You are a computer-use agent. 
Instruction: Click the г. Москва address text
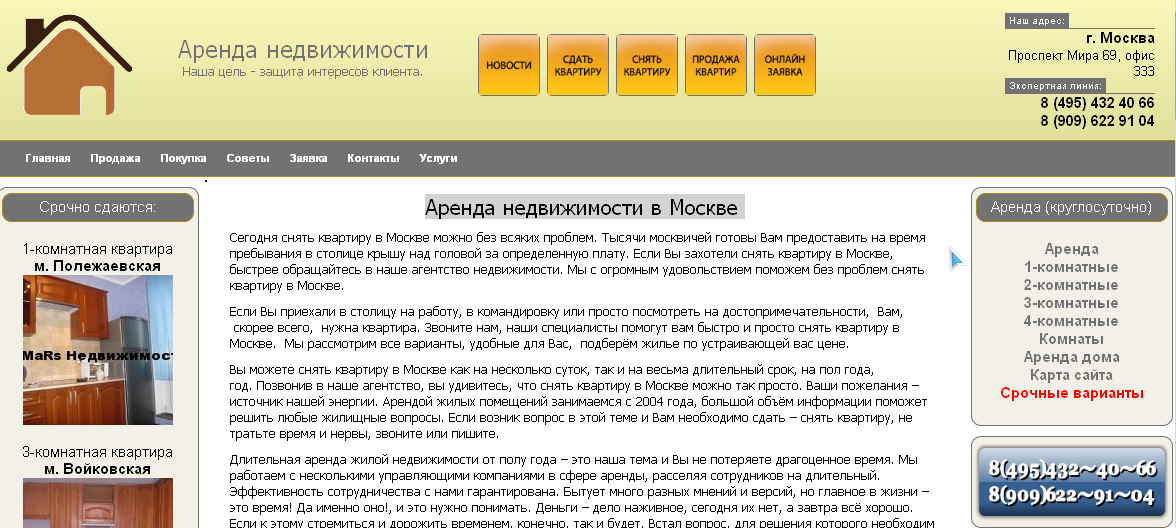coord(1120,38)
